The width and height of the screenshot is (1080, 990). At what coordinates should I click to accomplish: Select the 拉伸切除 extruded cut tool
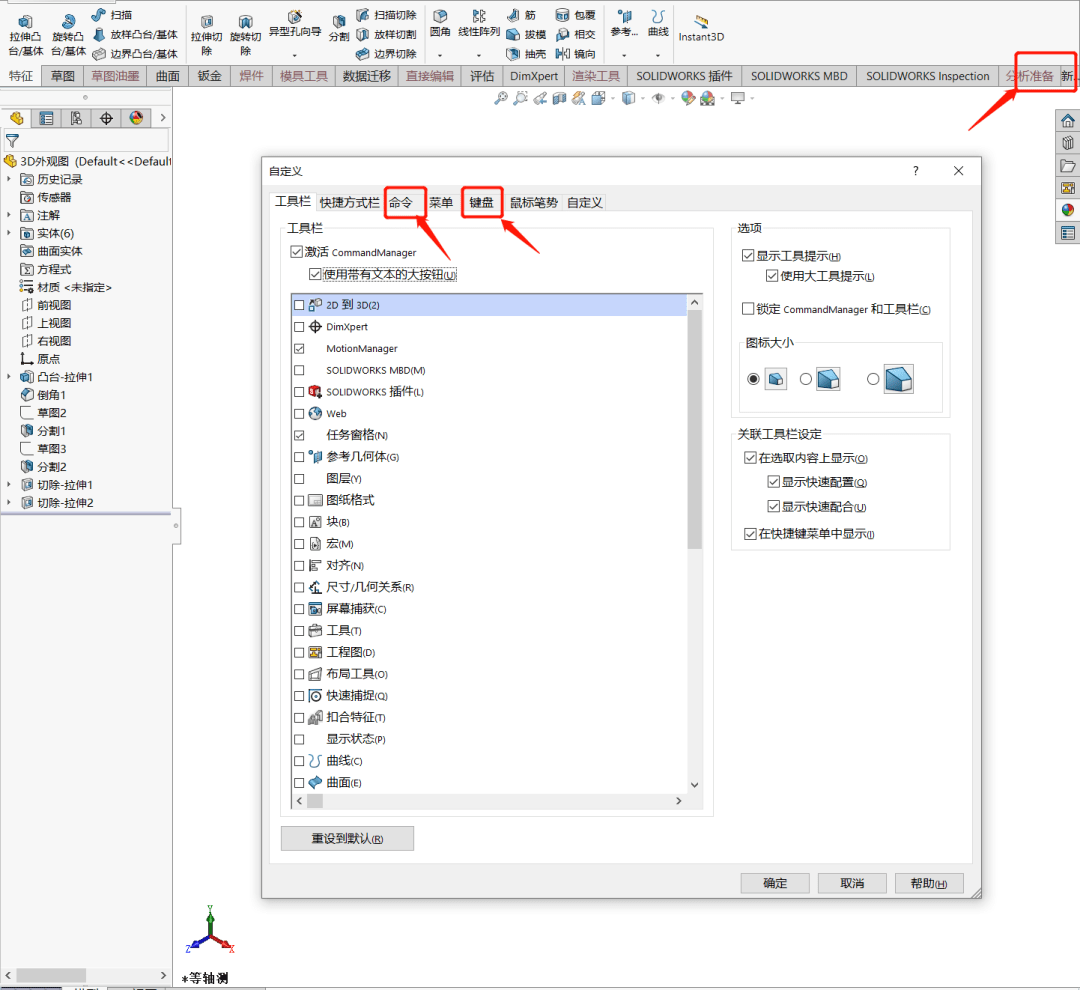pos(207,36)
